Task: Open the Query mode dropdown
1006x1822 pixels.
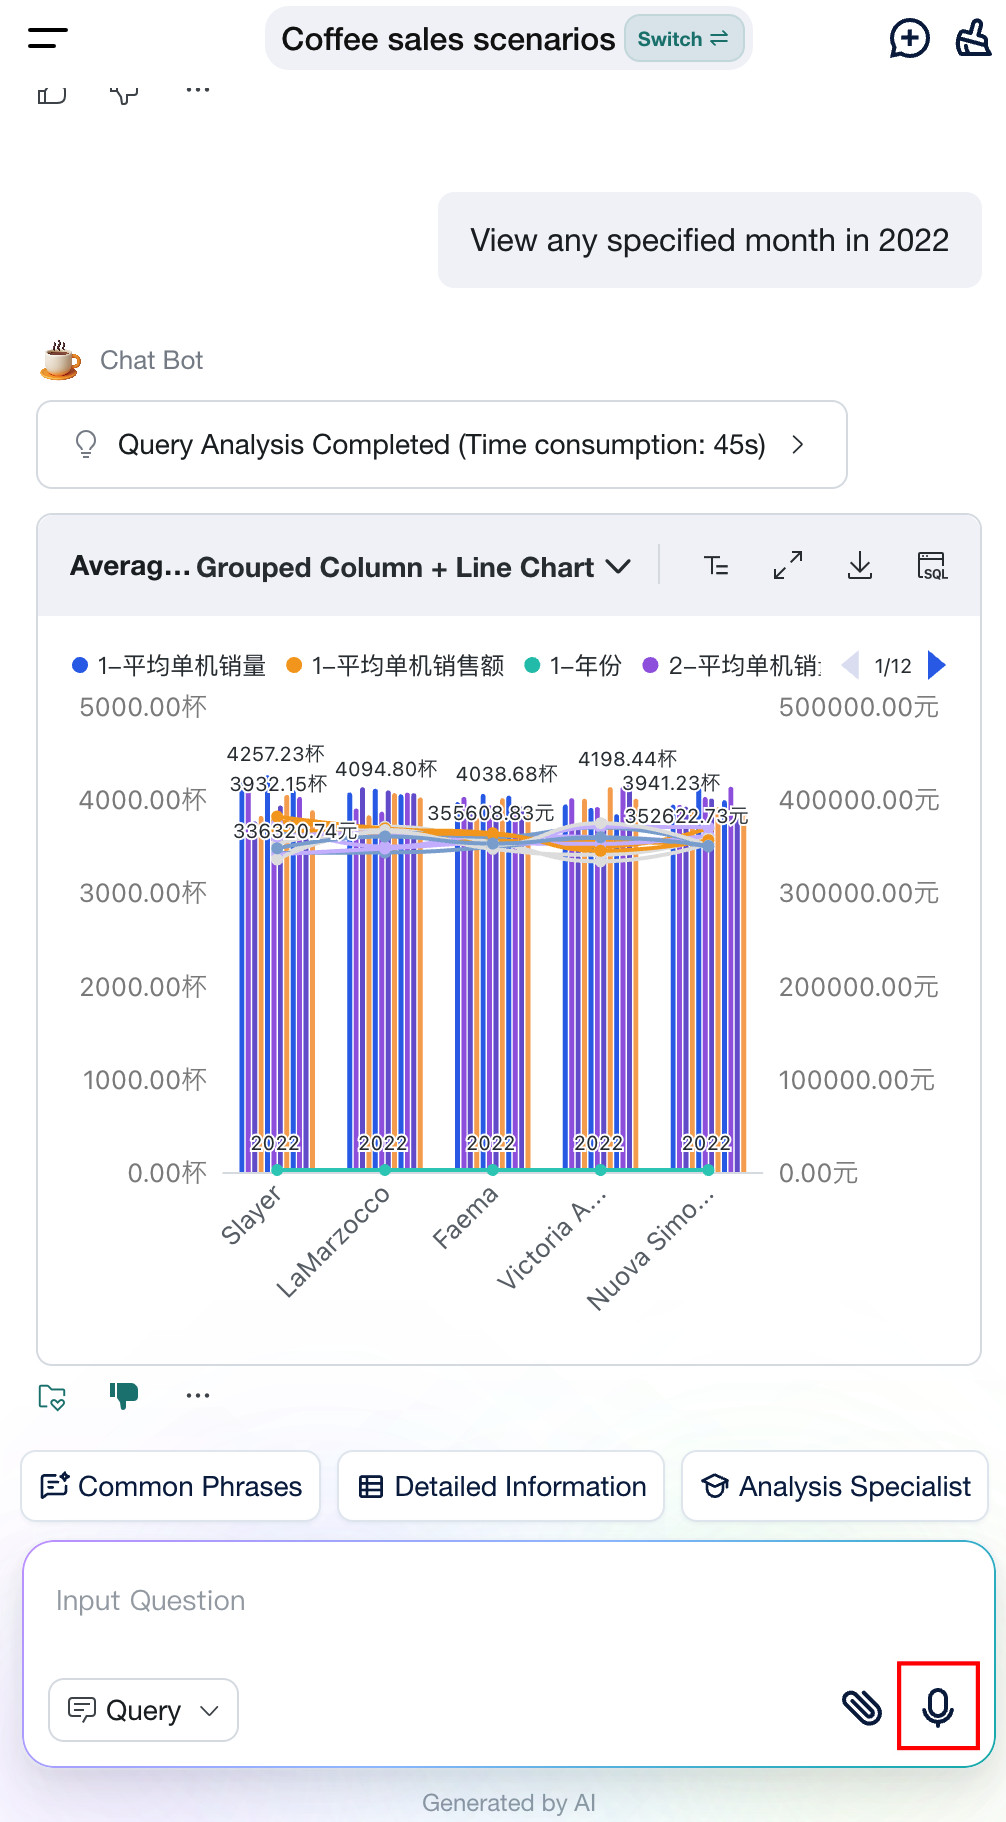Action: 143,1710
